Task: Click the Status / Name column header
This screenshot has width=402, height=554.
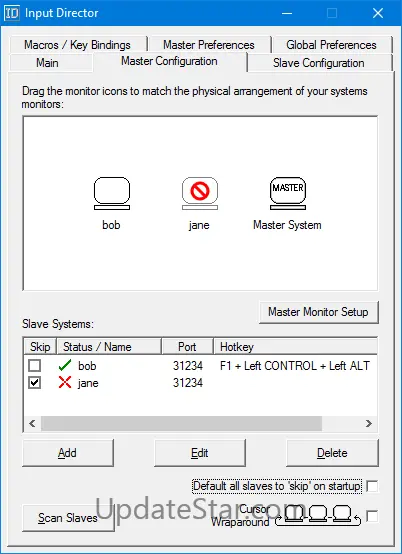Action: coord(109,347)
